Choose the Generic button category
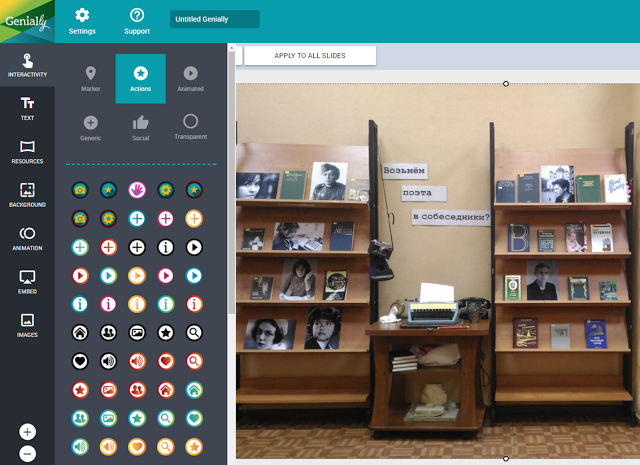This screenshot has width=640, height=465. point(91,127)
